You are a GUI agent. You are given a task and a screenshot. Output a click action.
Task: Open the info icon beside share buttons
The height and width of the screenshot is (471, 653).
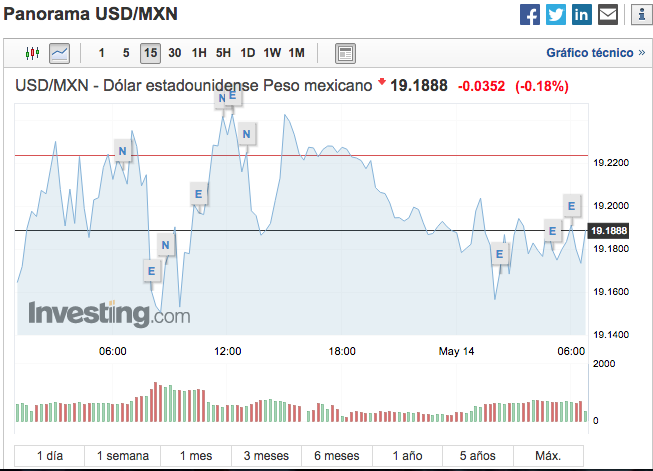point(639,15)
